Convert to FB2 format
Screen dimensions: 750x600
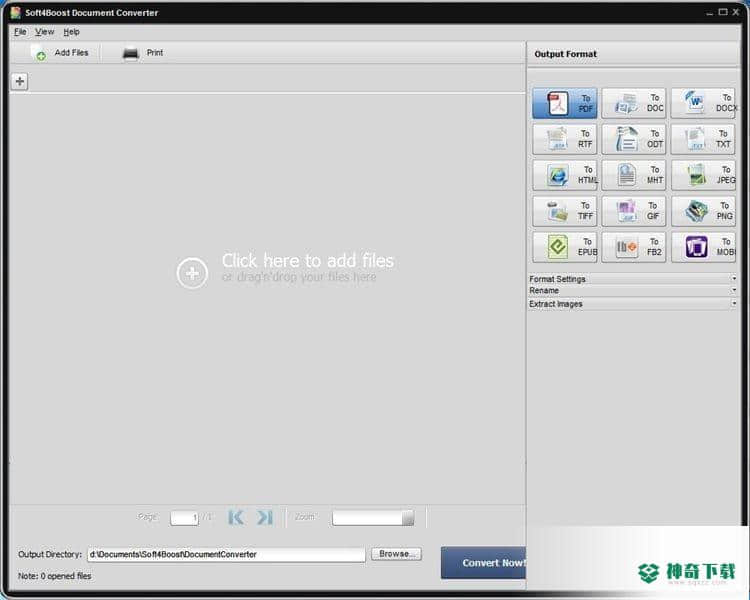coord(633,247)
